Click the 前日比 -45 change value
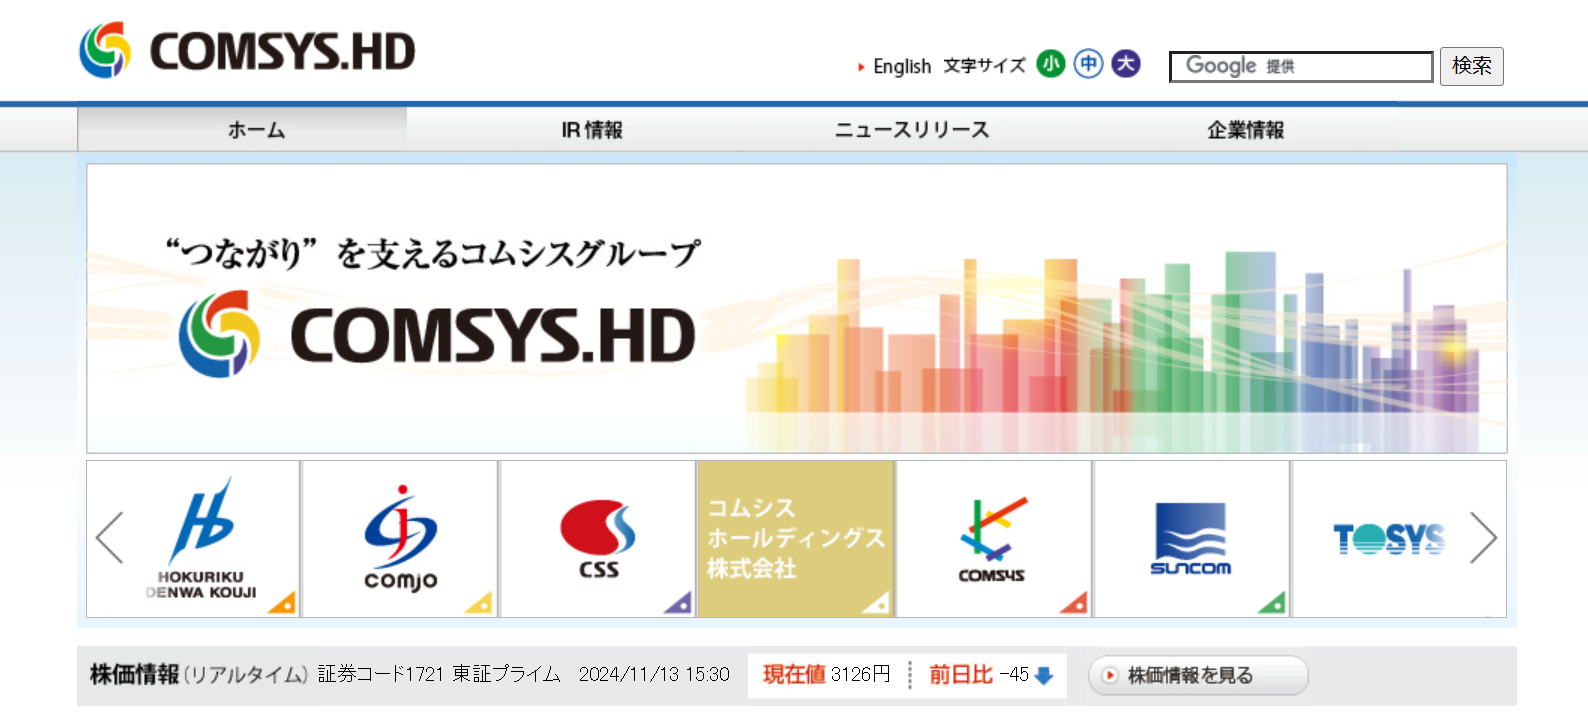The height and width of the screenshot is (718, 1588). coord(979,675)
